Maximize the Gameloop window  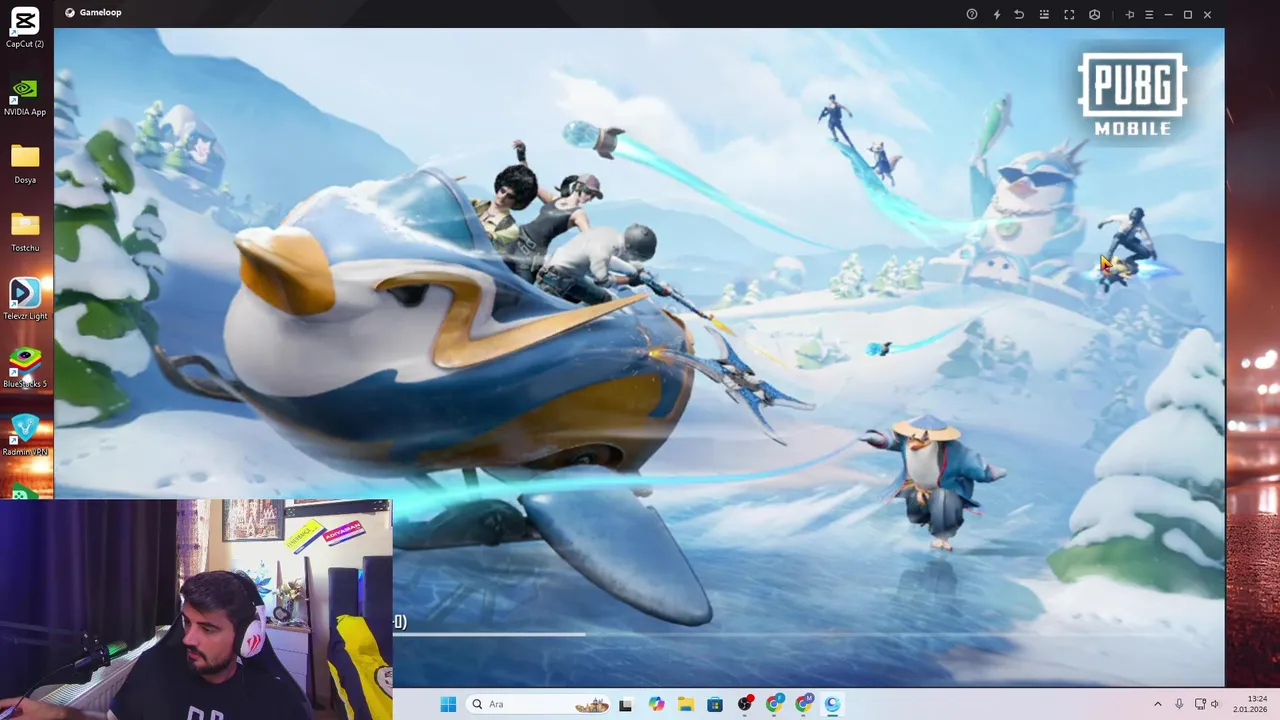[1188, 14]
